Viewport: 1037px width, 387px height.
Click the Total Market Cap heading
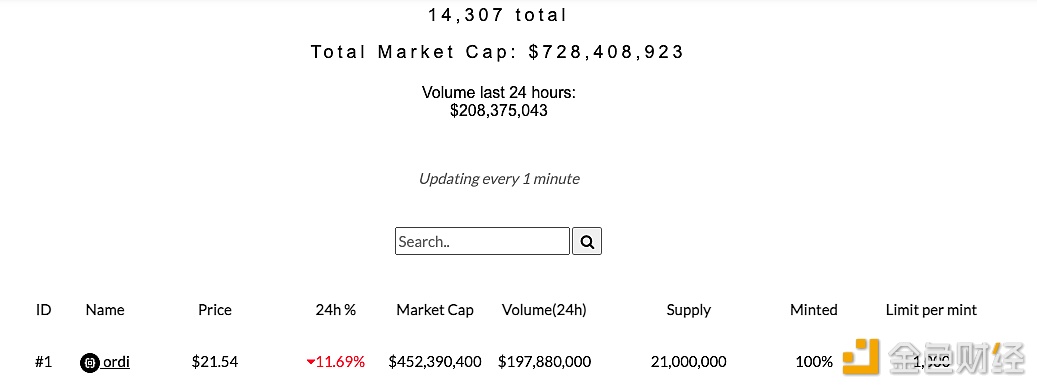pyautogui.click(x=498, y=52)
